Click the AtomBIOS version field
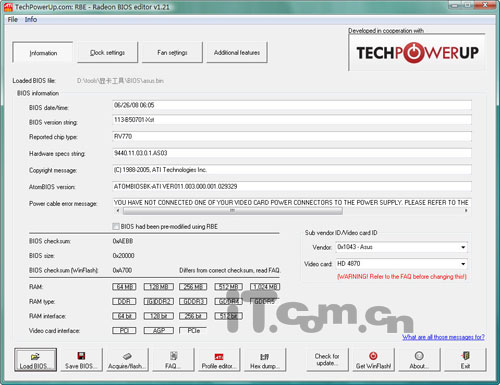This screenshot has height=385, width=500. (292, 187)
